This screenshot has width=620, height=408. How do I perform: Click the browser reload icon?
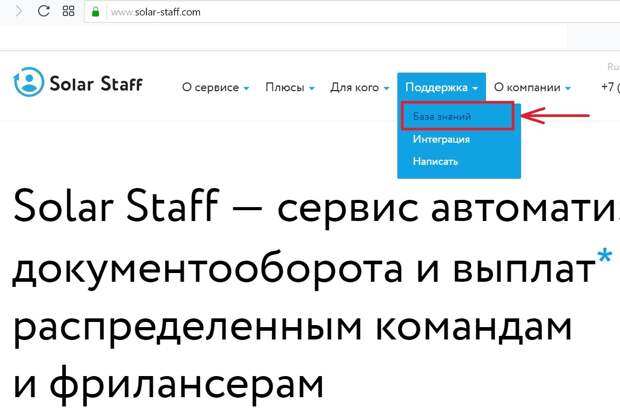(43, 11)
